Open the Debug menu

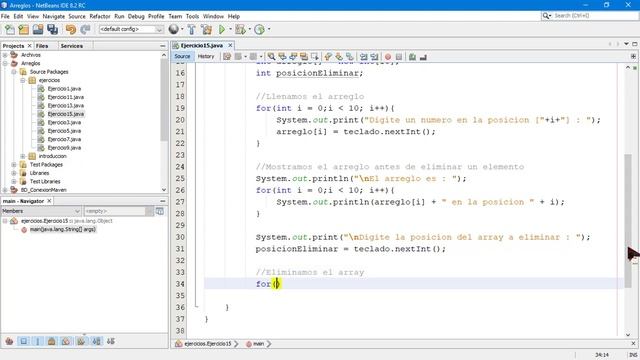point(136,16)
